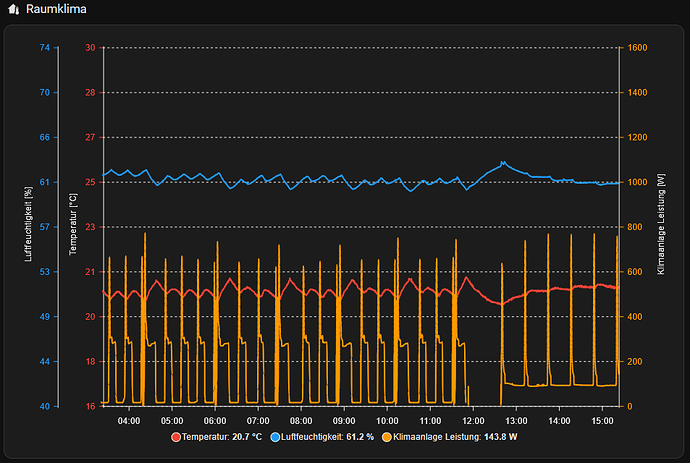Screen dimensions: 690x463
Task: Click the 1200 watt axis tick label
Action: point(638,137)
